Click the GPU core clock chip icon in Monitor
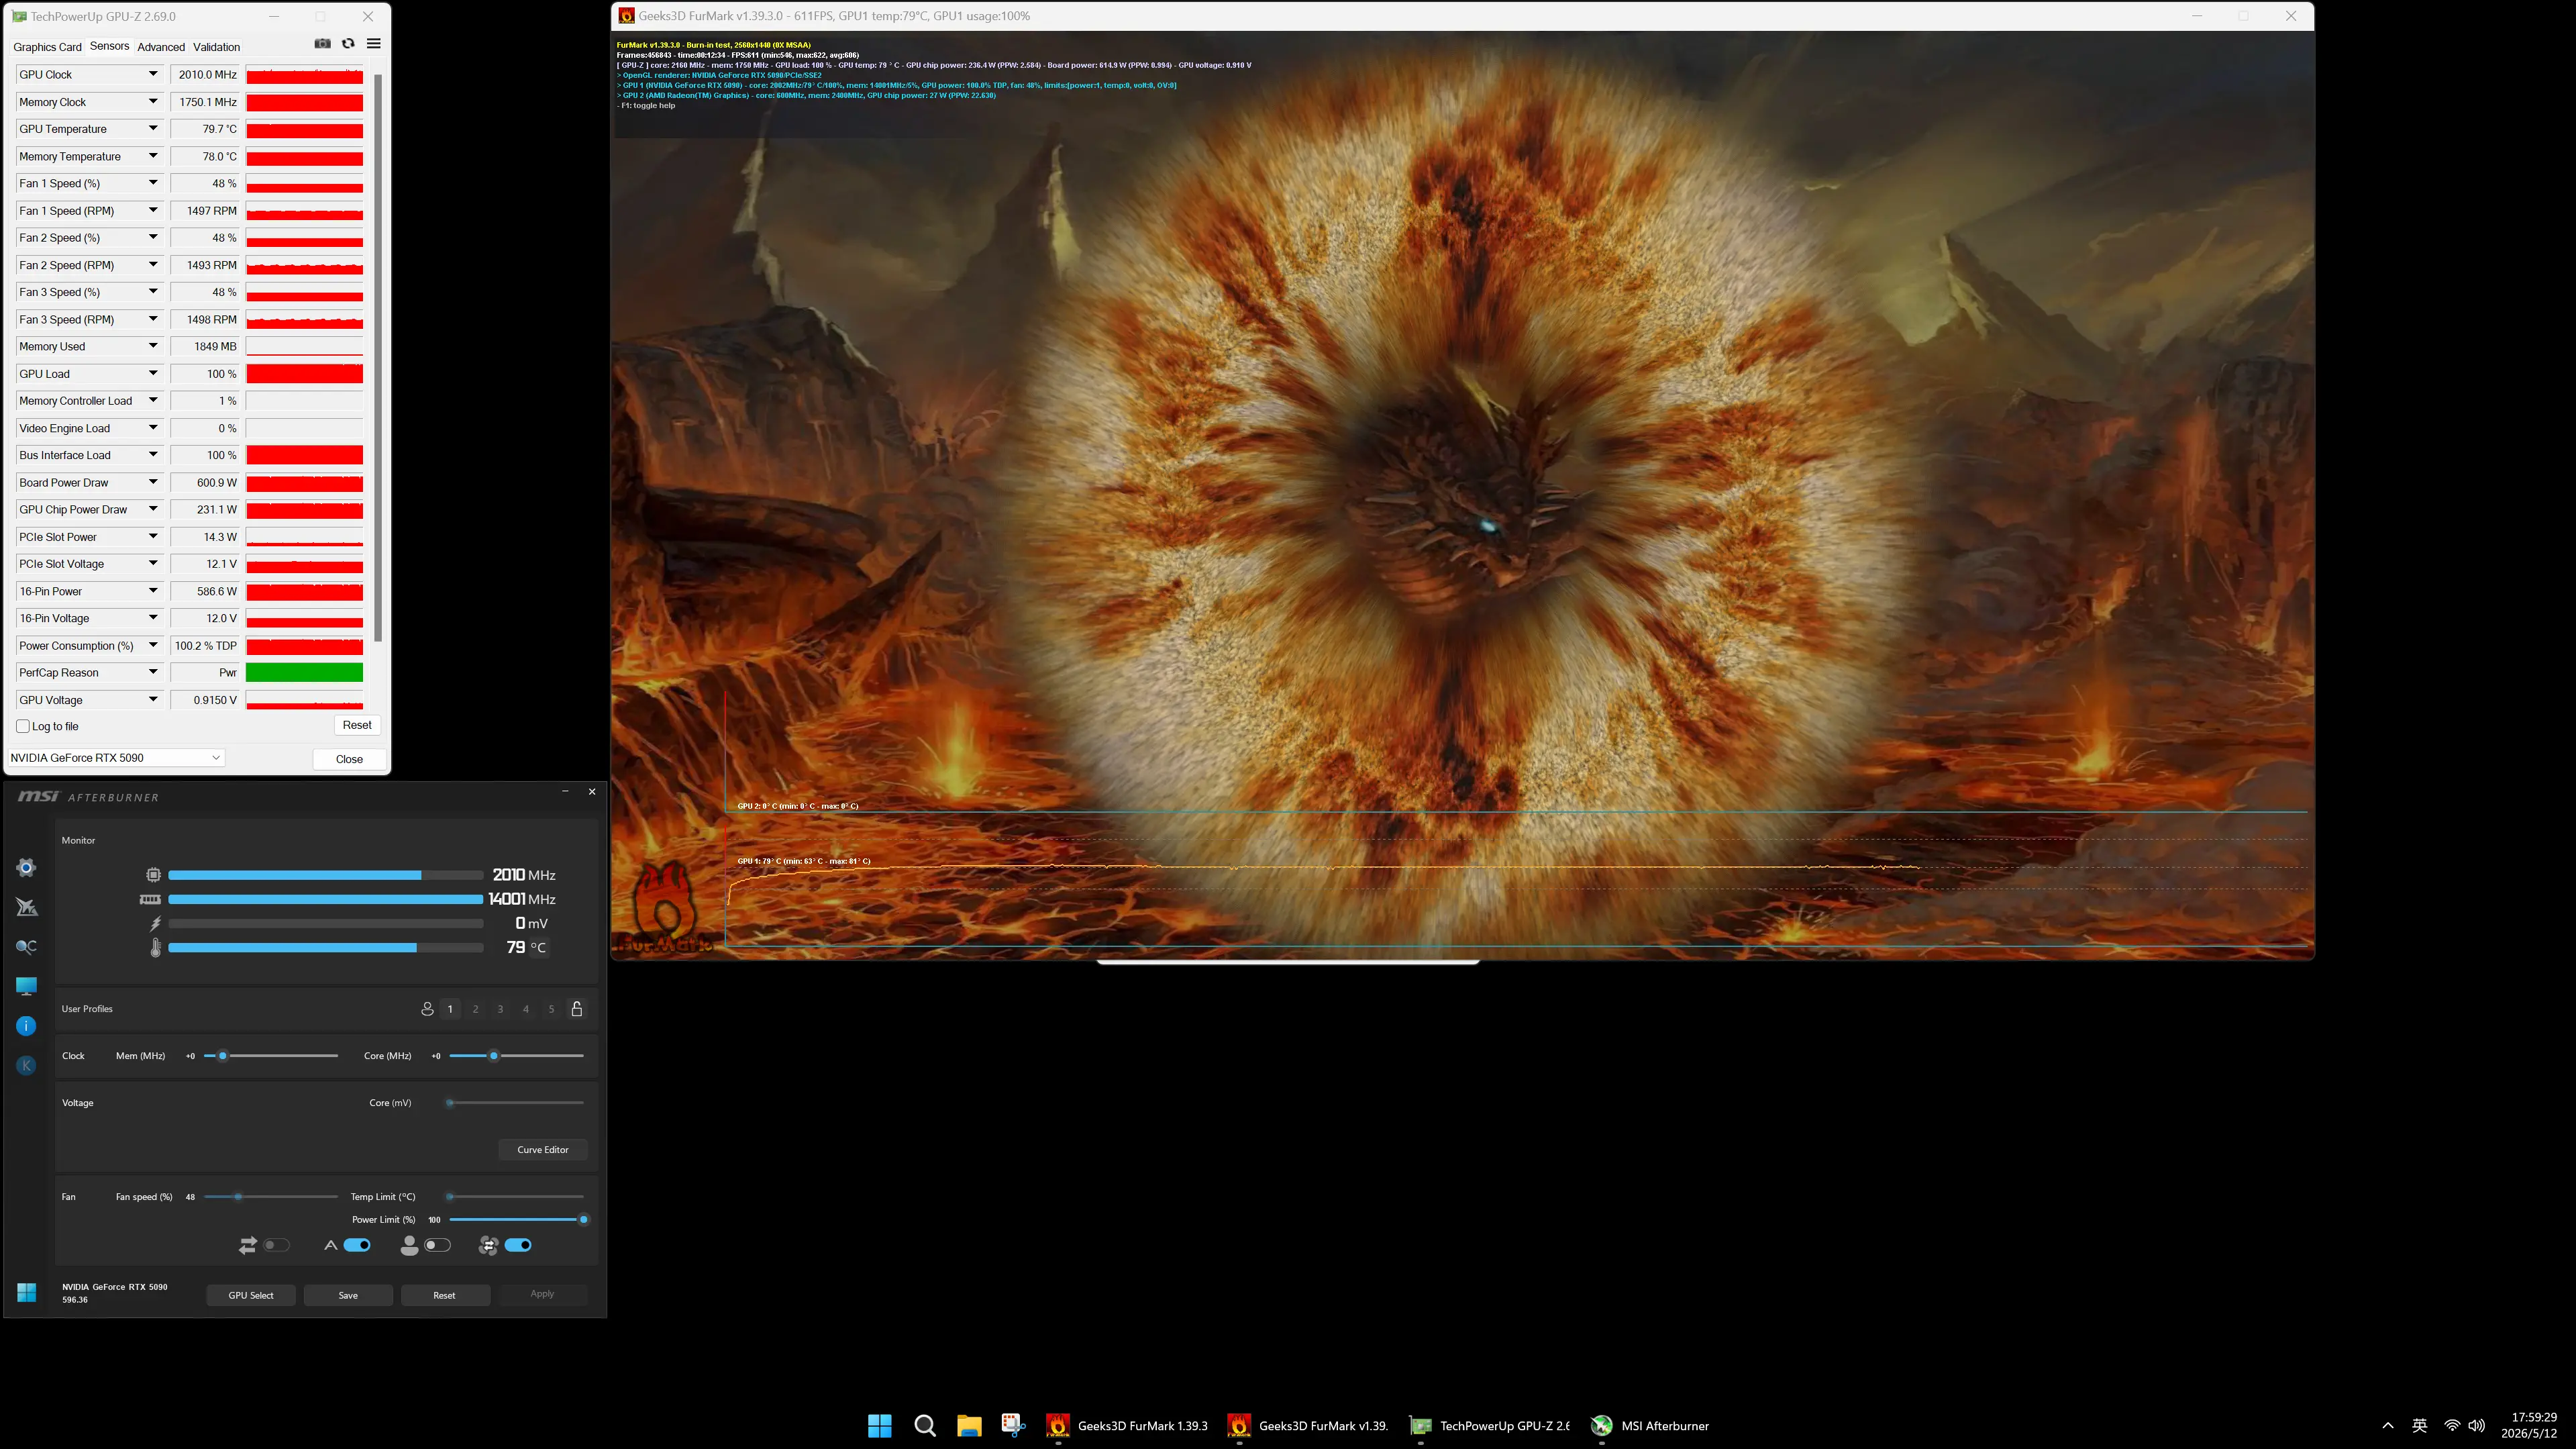The image size is (2576, 1449). (153, 875)
